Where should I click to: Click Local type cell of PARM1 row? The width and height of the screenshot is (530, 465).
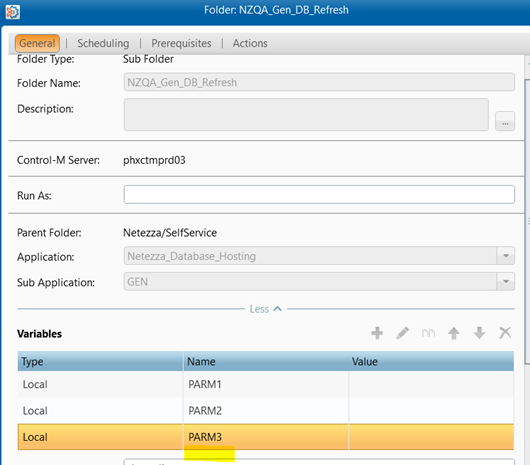tap(100, 384)
